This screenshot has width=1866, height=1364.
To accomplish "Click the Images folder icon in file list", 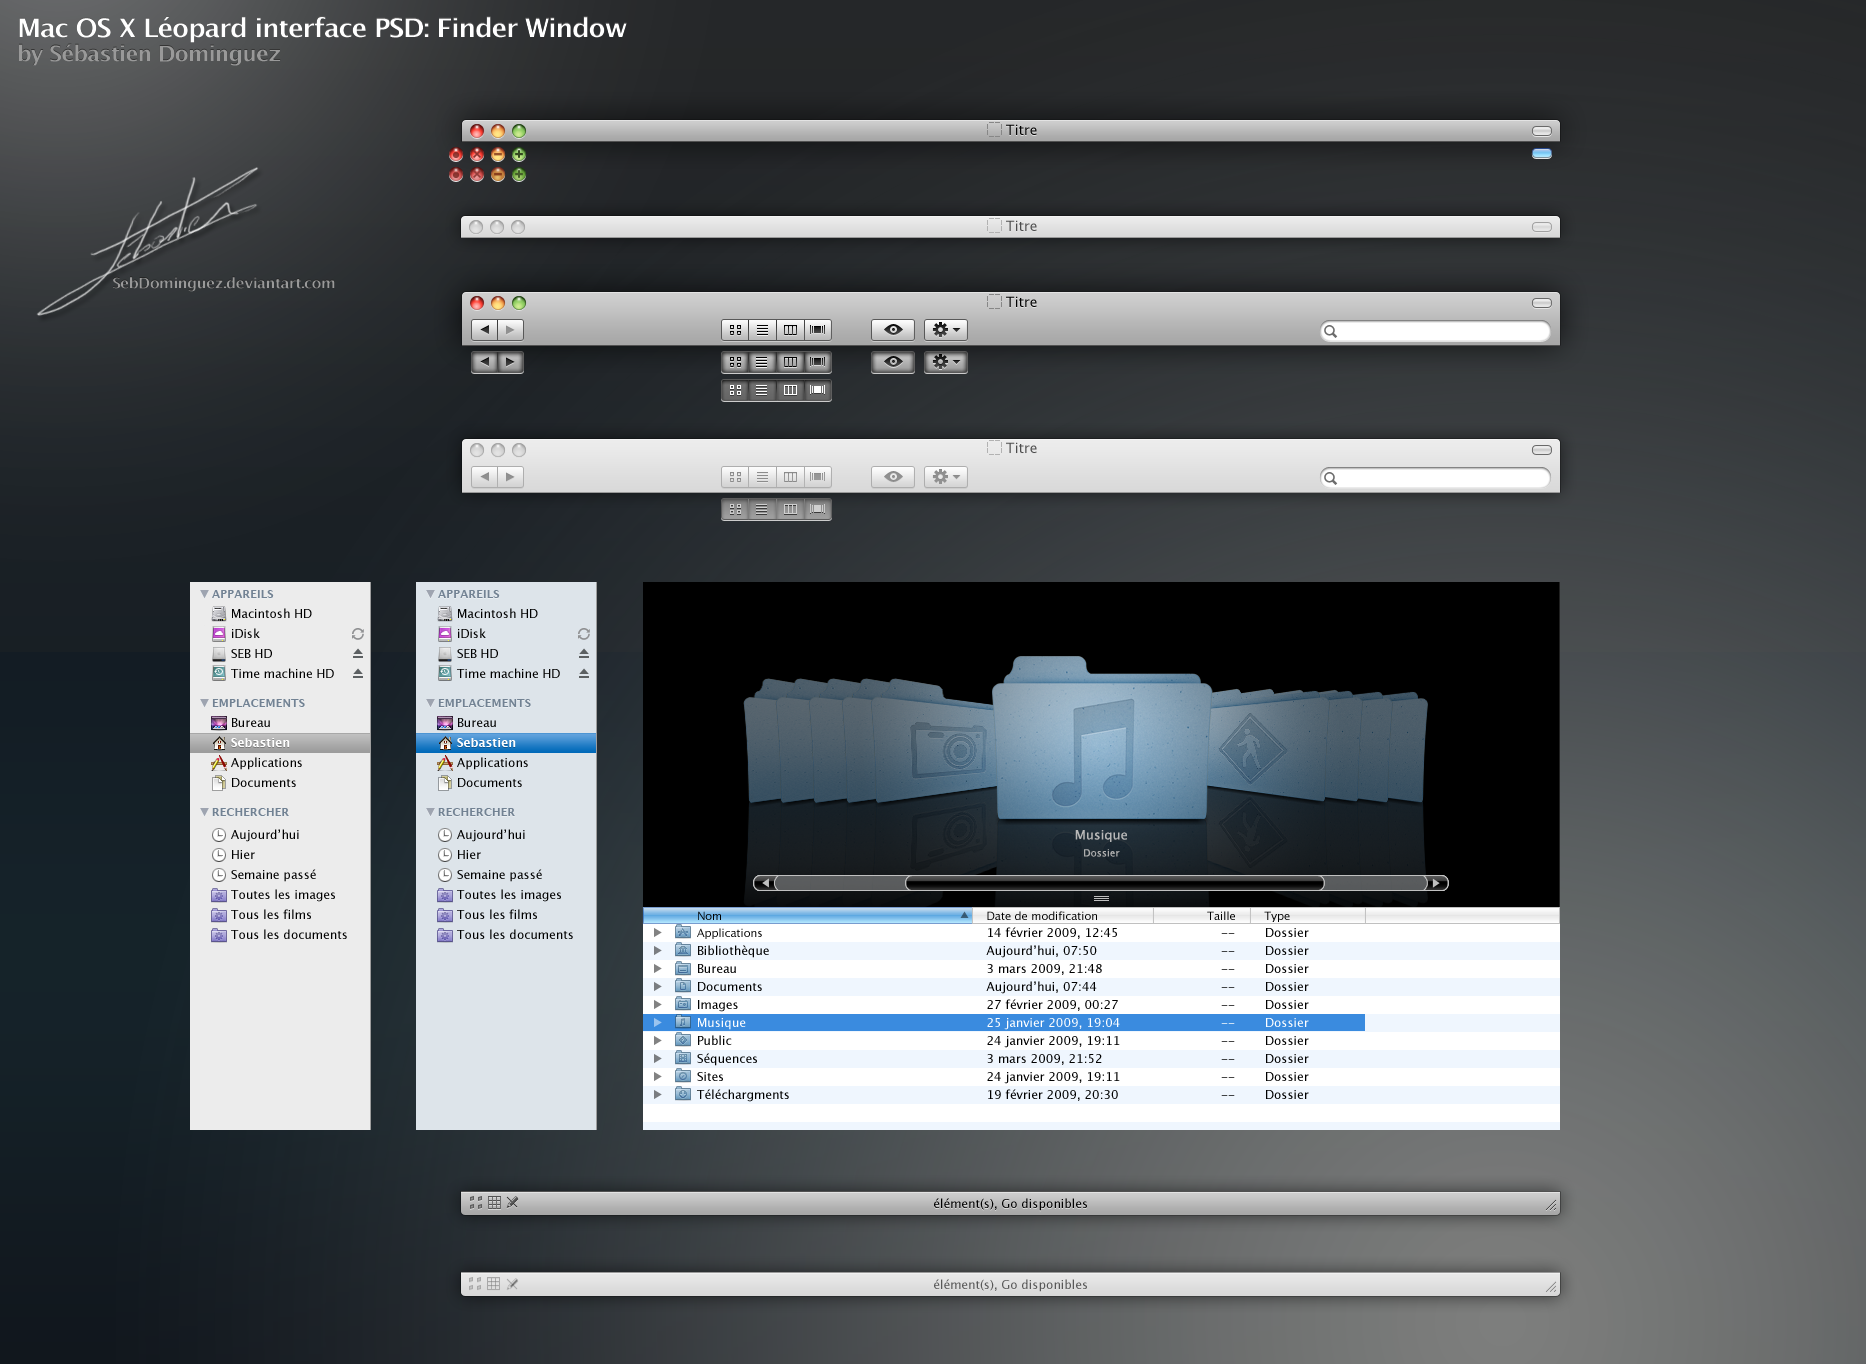I will (x=683, y=1005).
